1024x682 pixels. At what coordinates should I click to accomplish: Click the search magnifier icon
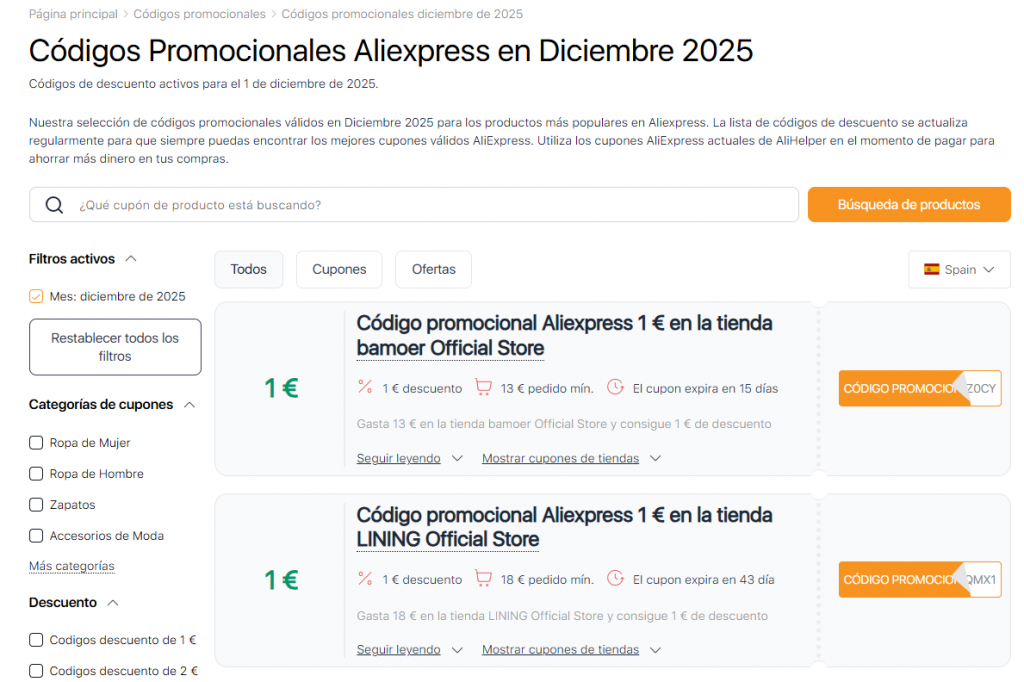tap(53, 205)
